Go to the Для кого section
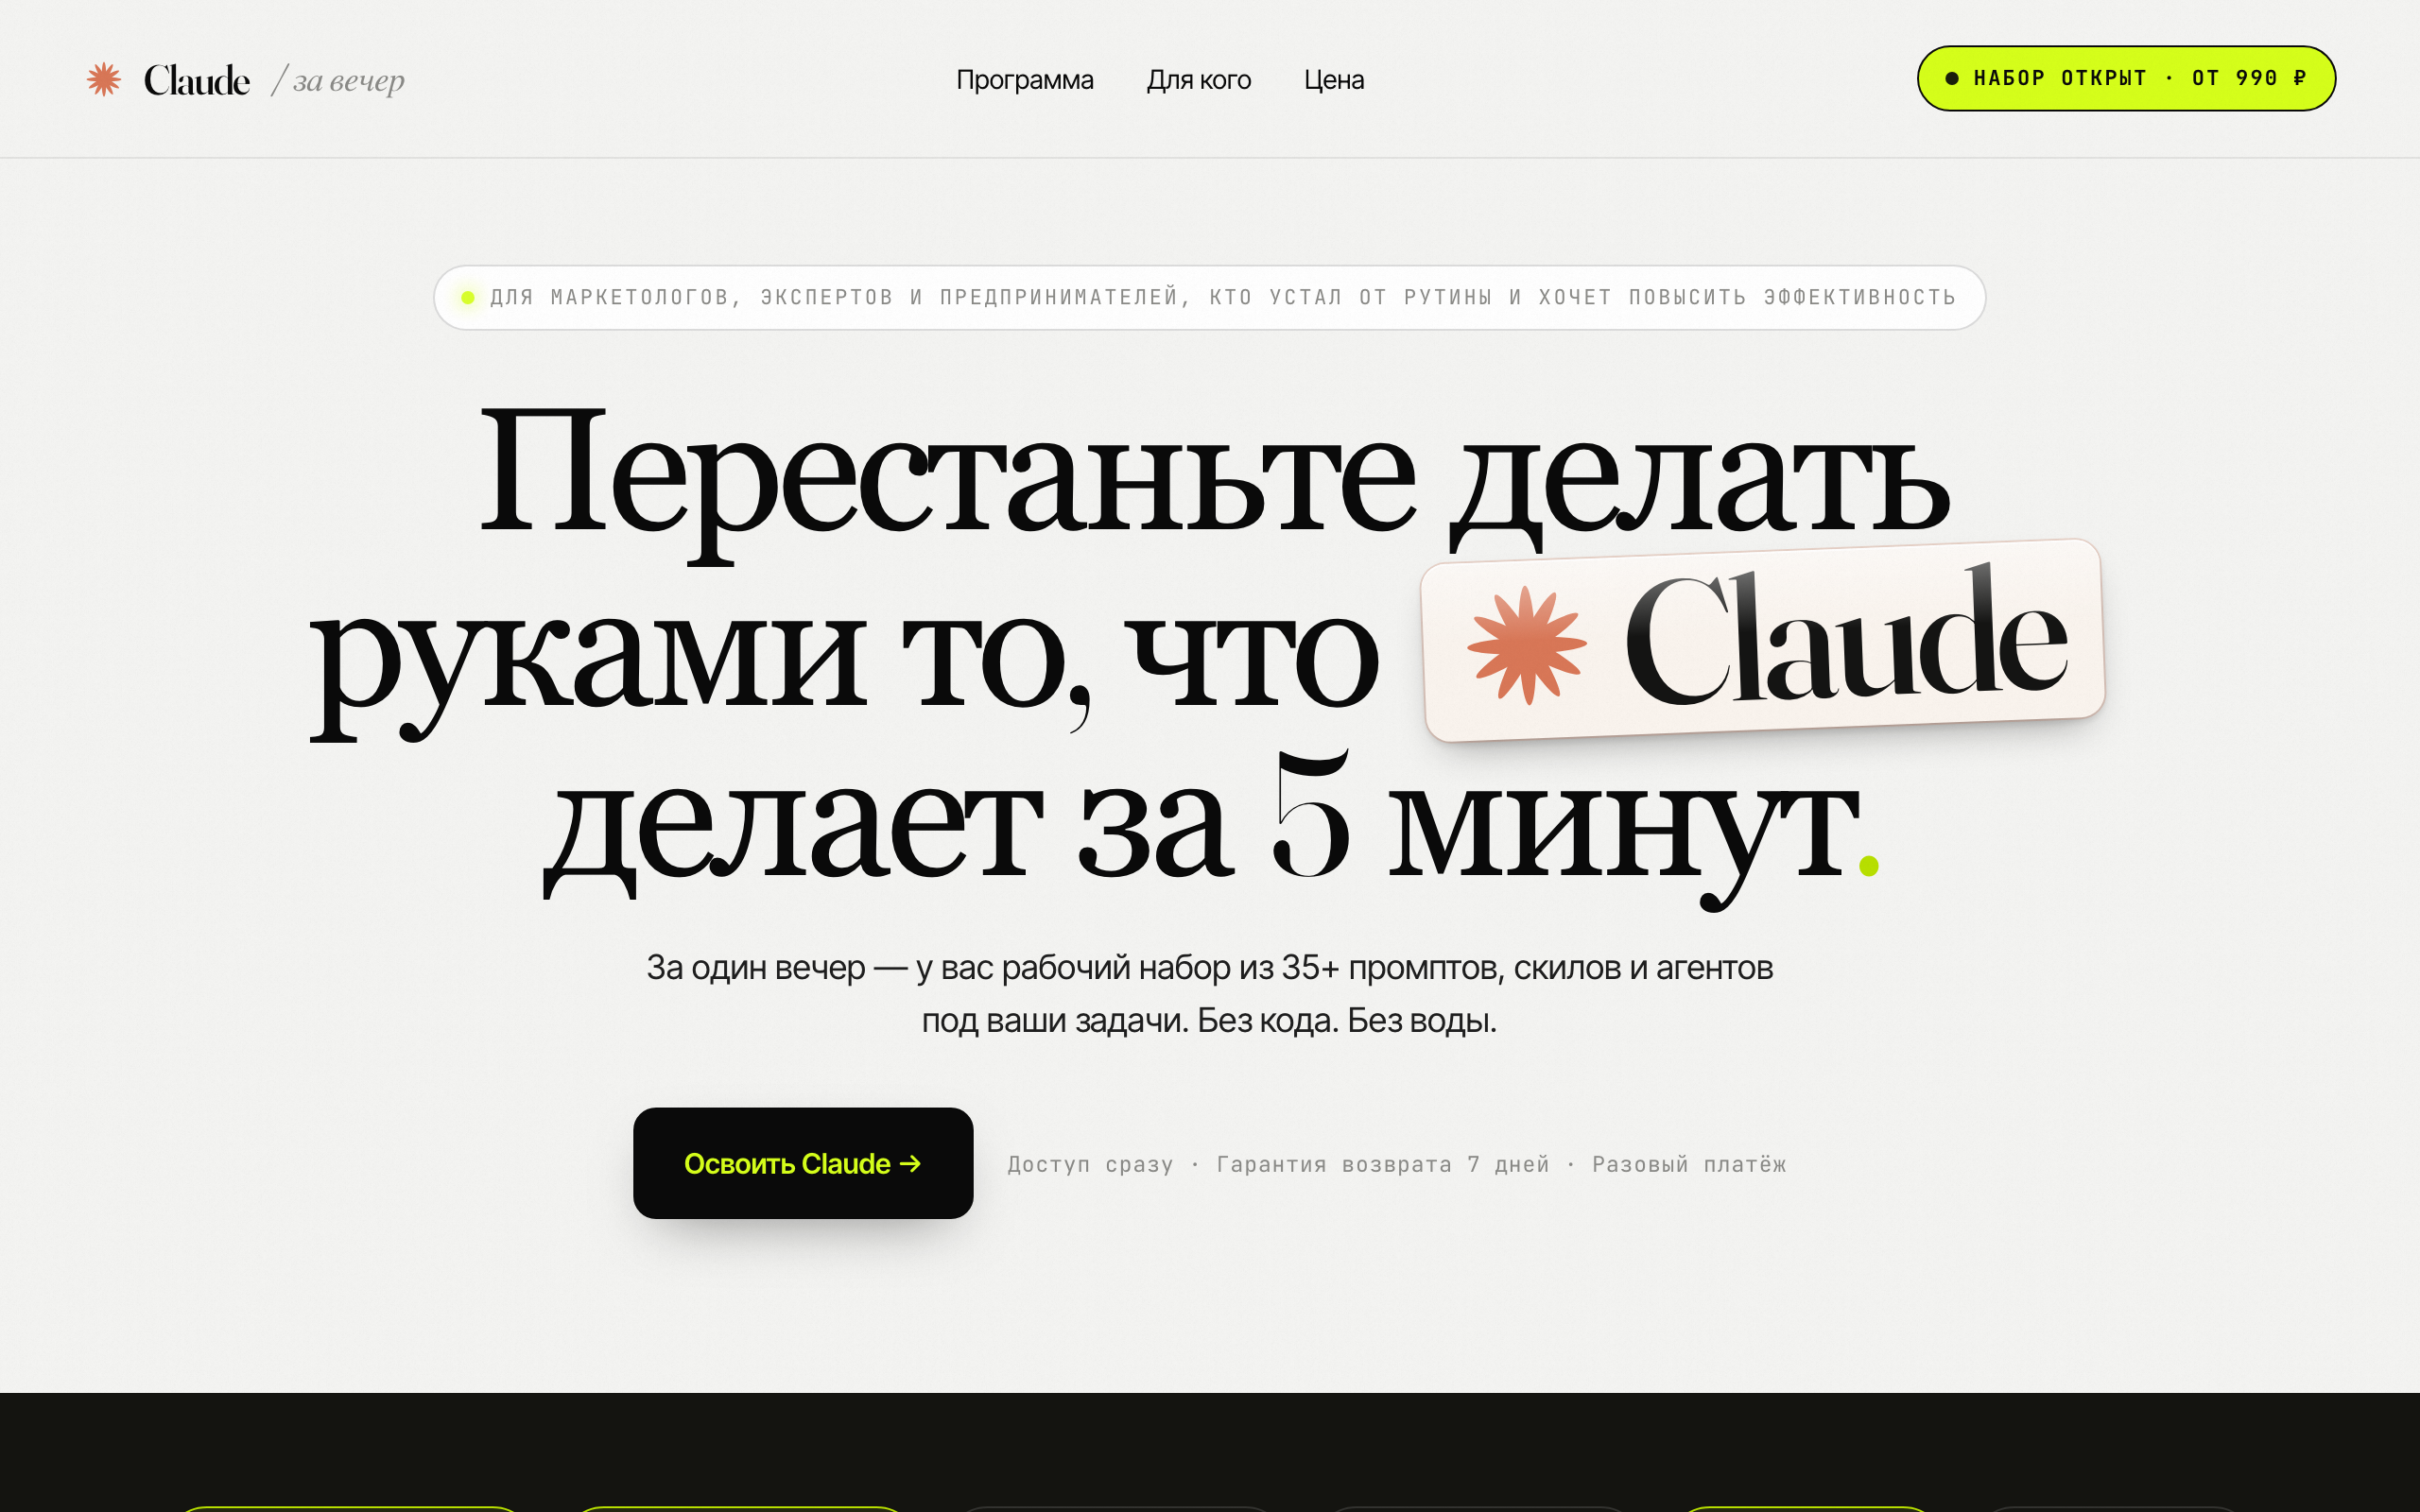Image resolution: width=2420 pixels, height=1512 pixels. [x=1198, y=80]
